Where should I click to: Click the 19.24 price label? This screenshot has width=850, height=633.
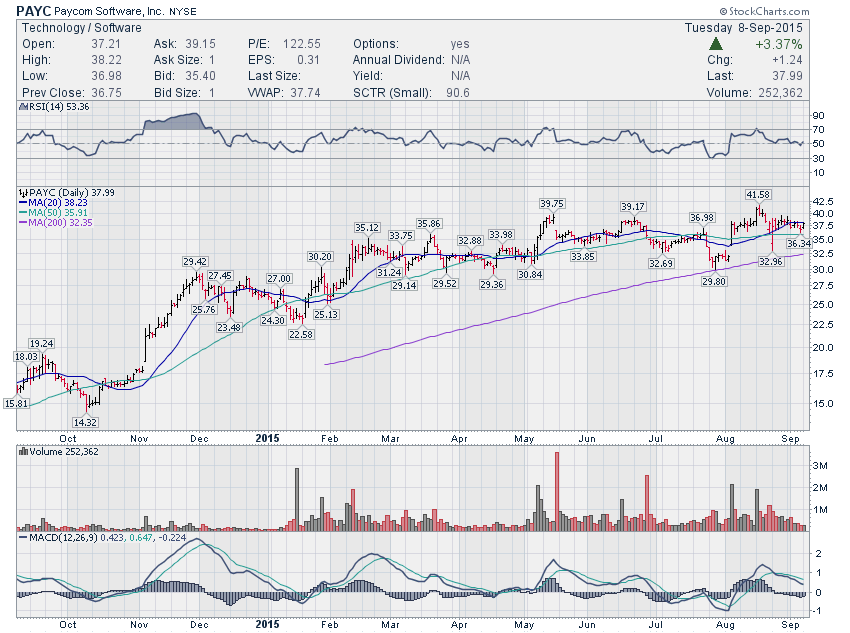tap(41, 344)
